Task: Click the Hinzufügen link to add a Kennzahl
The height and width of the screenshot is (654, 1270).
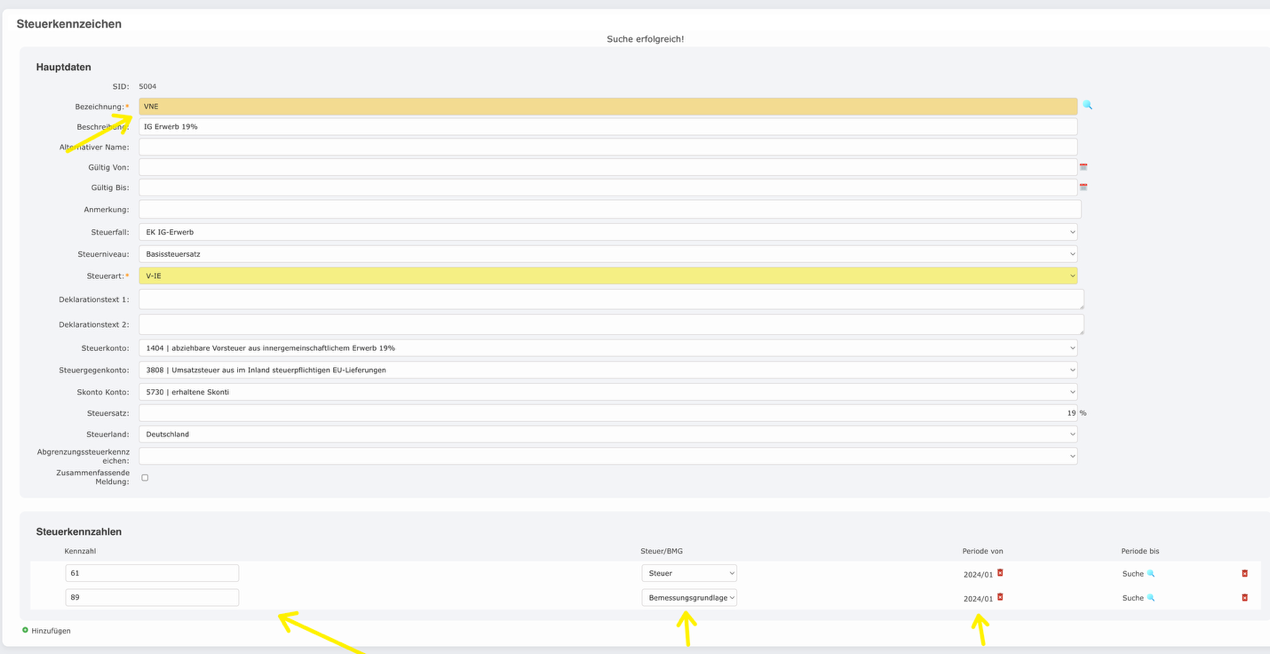Action: (50, 631)
